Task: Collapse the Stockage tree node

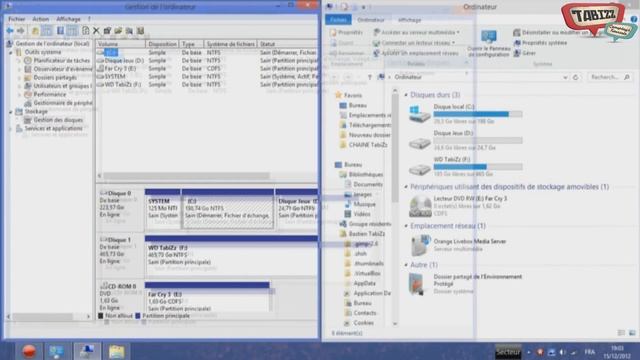Action: [11, 112]
